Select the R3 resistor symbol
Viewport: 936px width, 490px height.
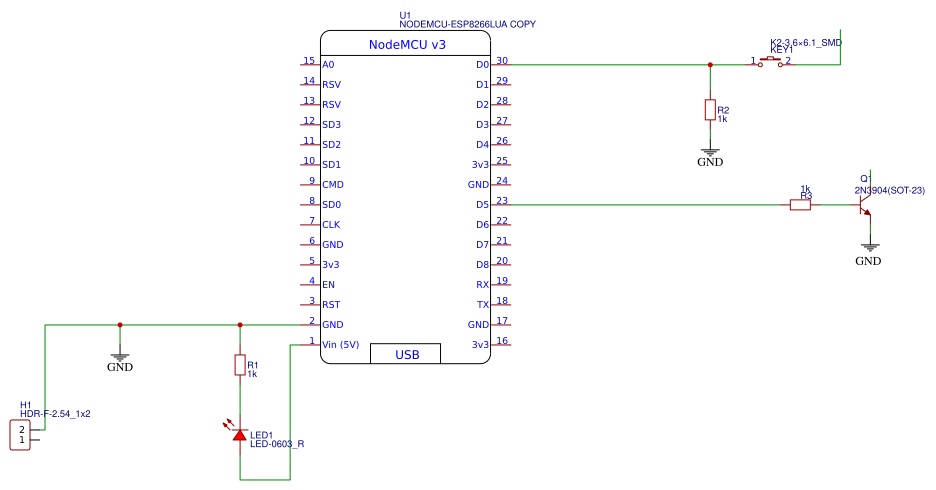(x=800, y=205)
